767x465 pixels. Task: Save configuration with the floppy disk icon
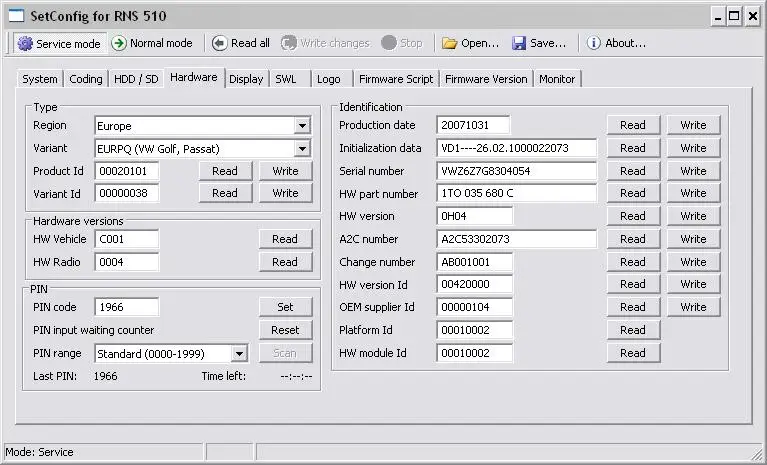click(x=519, y=43)
